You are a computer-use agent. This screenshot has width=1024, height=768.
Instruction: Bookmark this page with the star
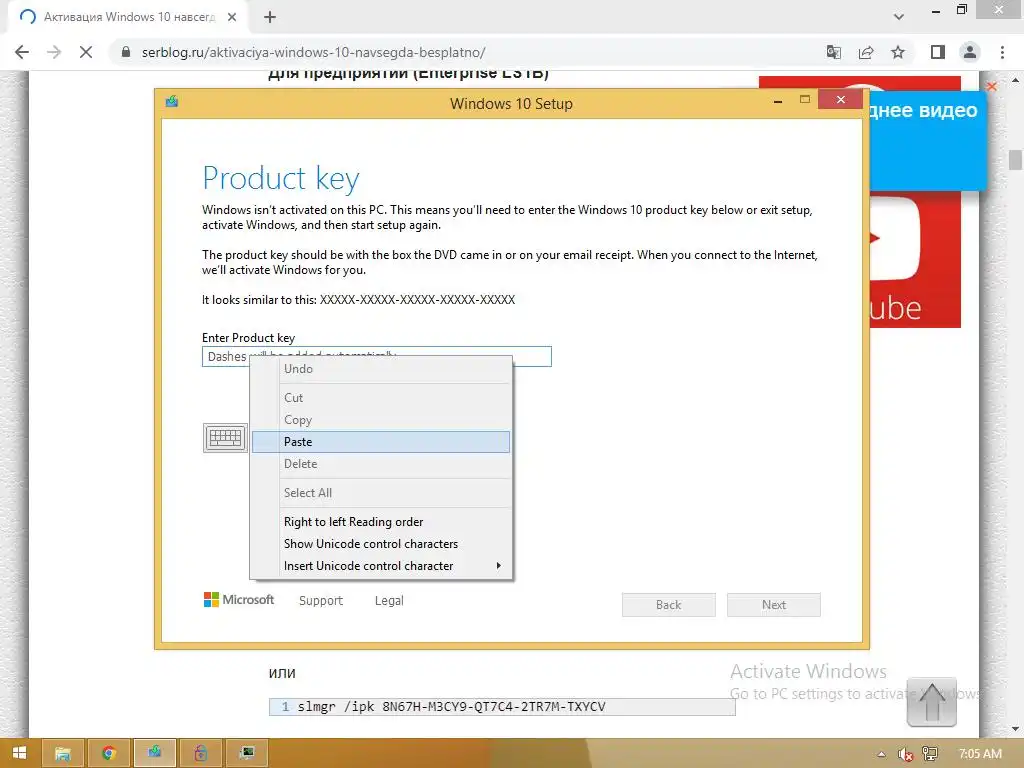[898, 52]
